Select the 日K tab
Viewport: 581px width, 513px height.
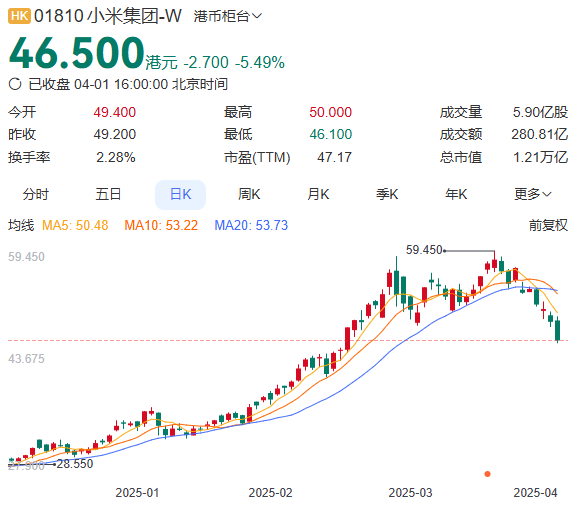[180, 195]
